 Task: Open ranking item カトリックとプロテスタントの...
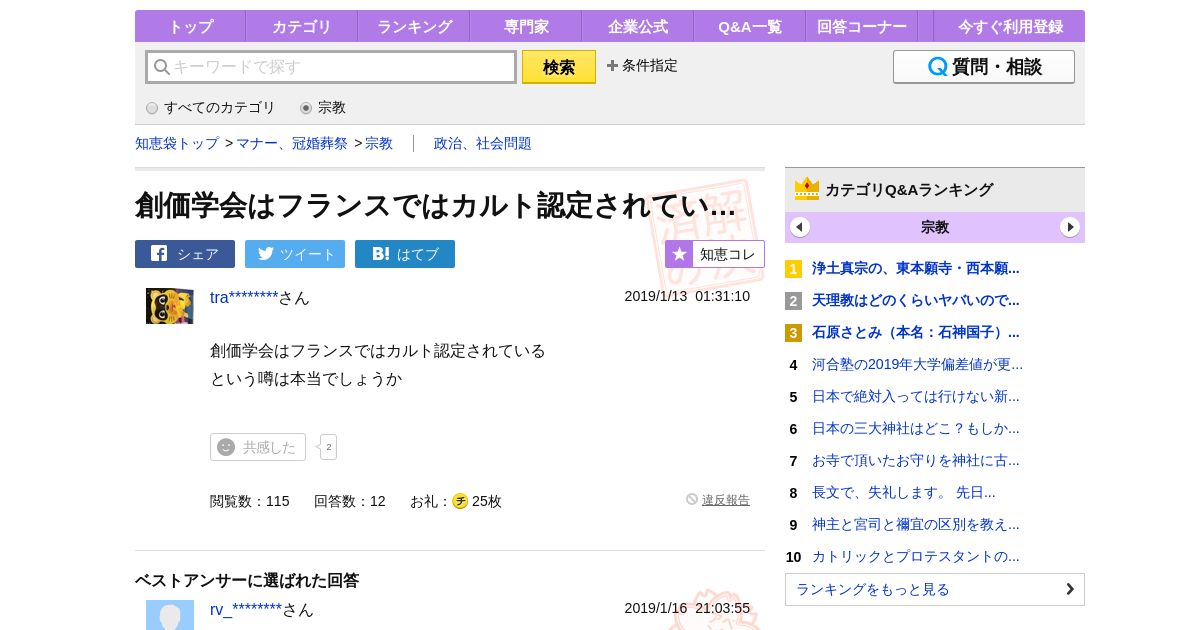coord(916,556)
